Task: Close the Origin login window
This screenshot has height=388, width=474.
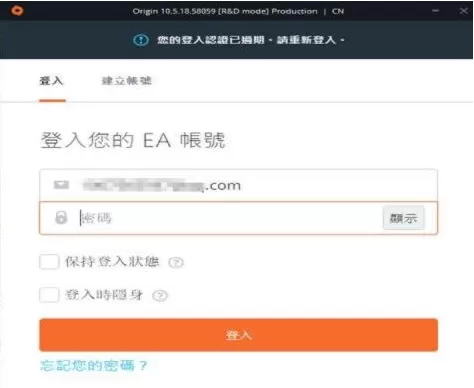Action: pos(463,11)
